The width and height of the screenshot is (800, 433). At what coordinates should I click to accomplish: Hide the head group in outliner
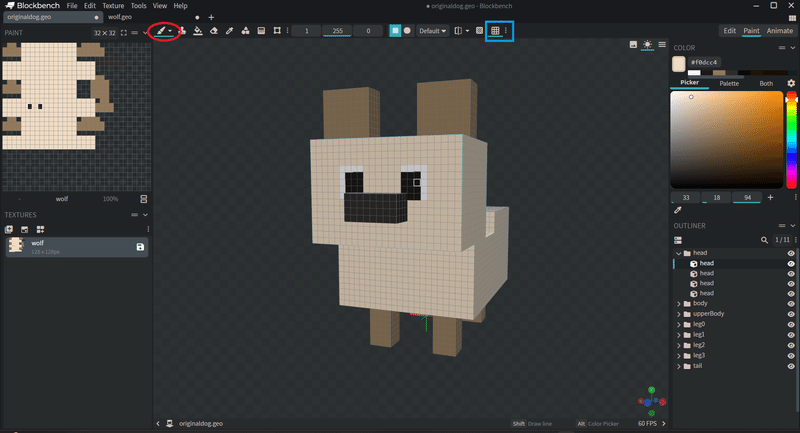pyautogui.click(x=791, y=253)
